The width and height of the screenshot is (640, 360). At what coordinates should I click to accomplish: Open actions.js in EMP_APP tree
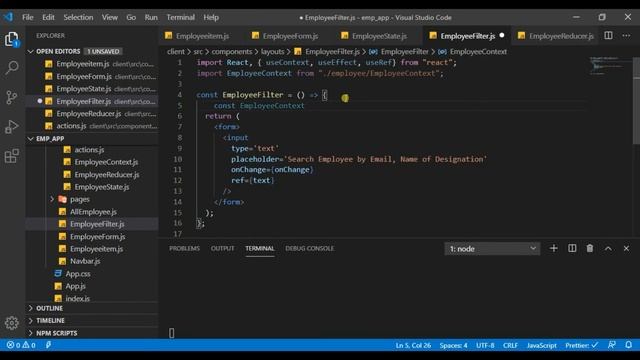pyautogui.click(x=89, y=150)
